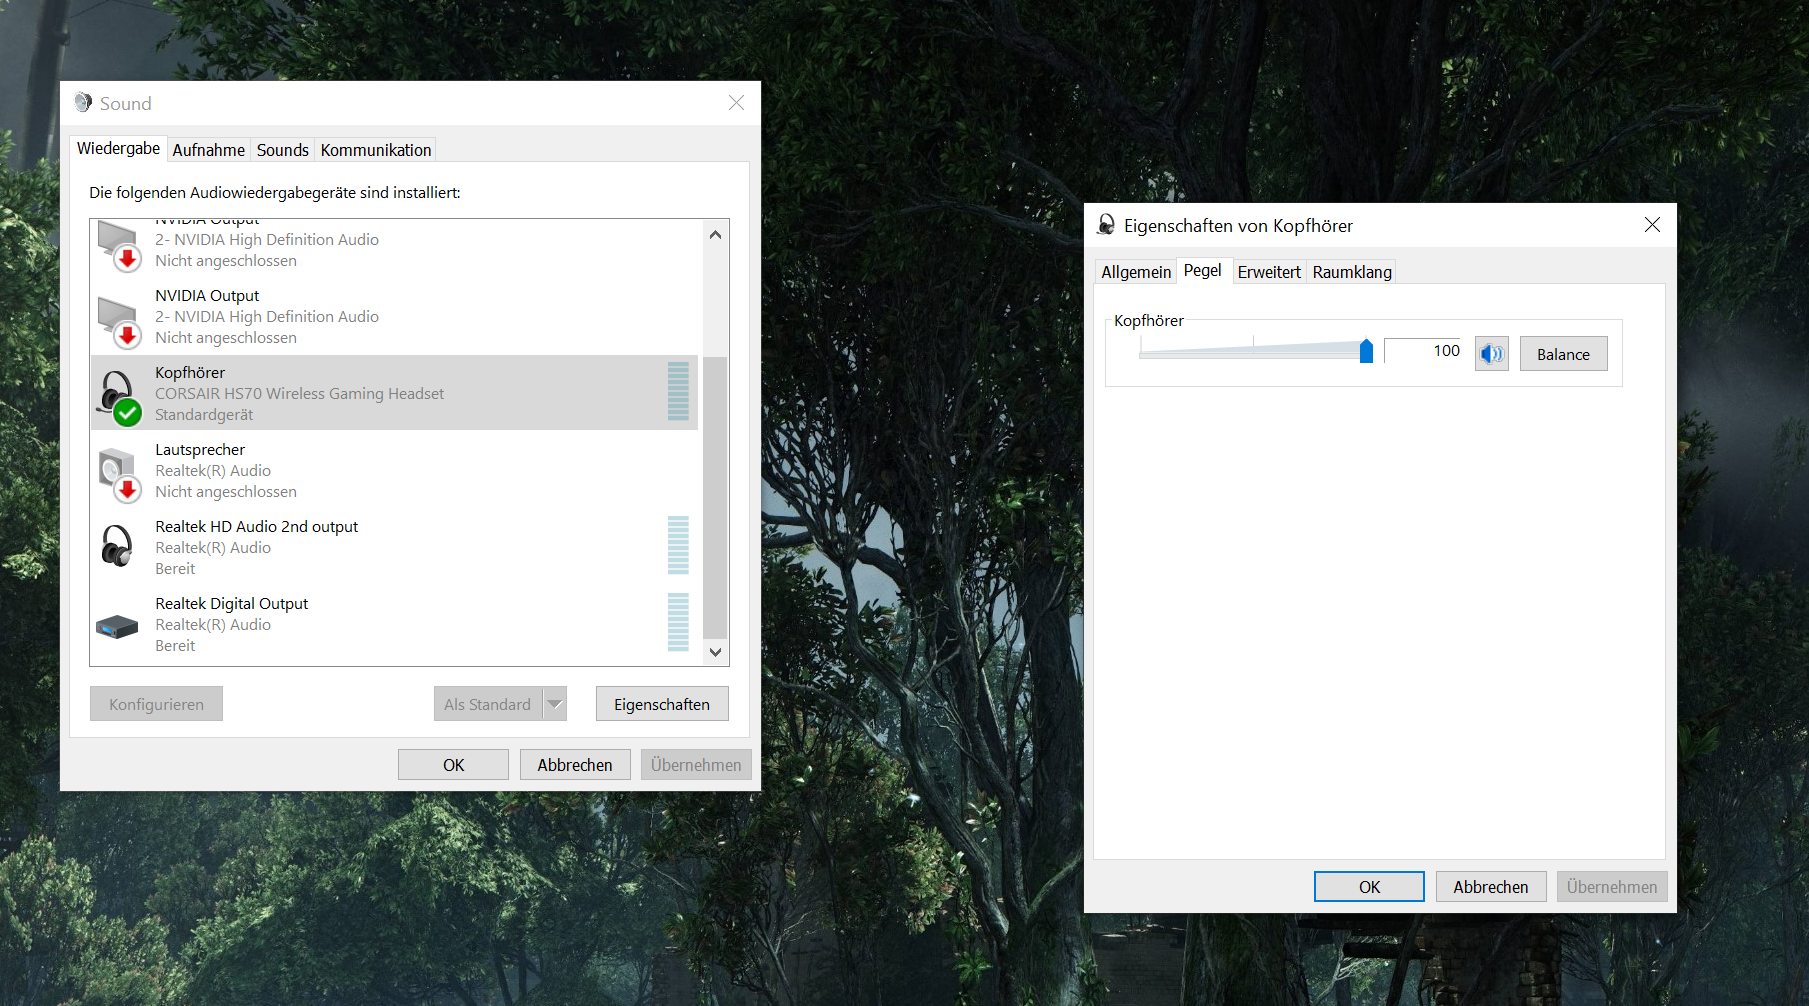Select Realtek HD Audio 2nd output row
1809x1006 pixels.
[x=394, y=547]
